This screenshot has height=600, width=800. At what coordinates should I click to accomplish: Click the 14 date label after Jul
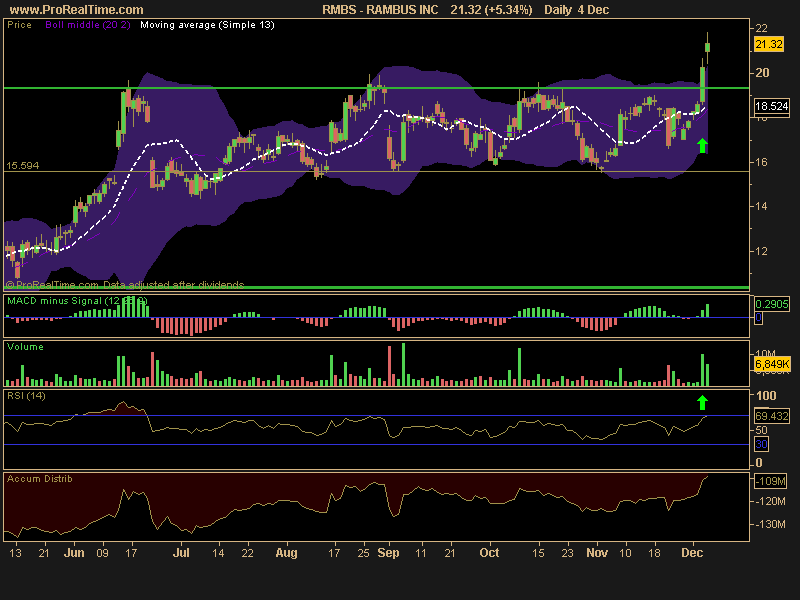[218, 553]
